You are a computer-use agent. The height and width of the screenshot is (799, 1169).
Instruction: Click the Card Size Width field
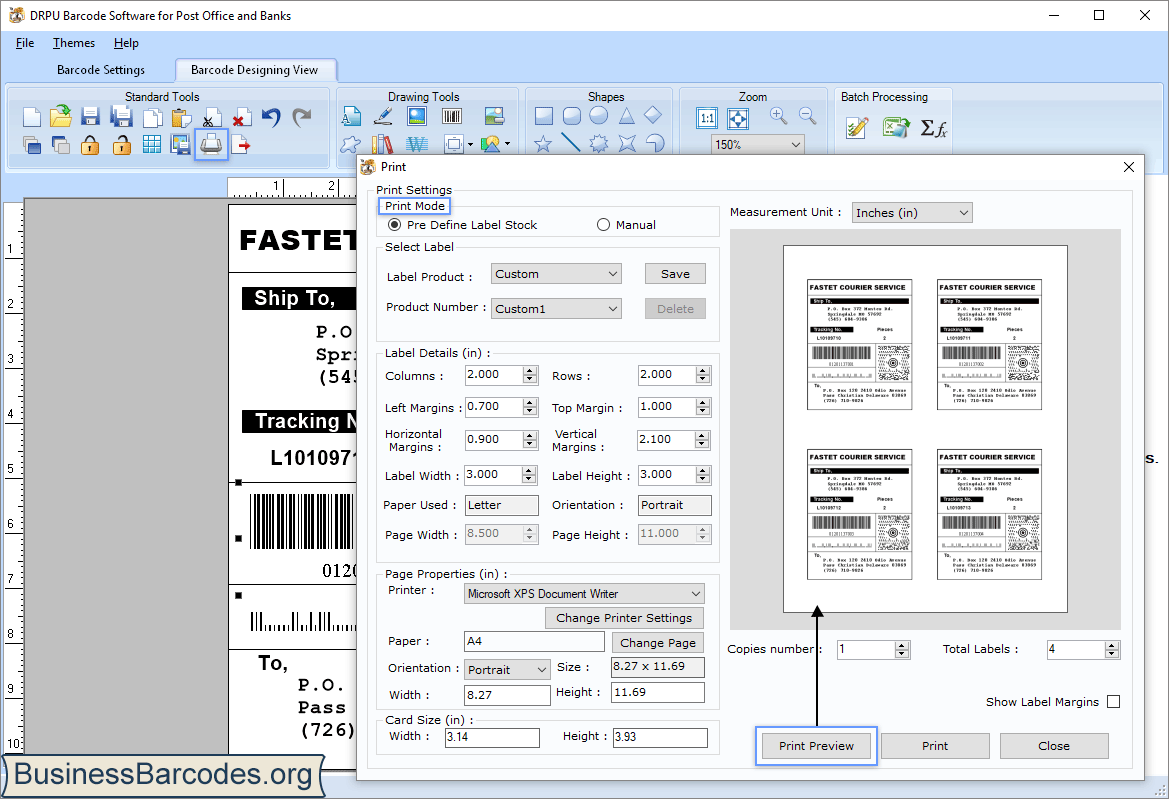point(492,737)
